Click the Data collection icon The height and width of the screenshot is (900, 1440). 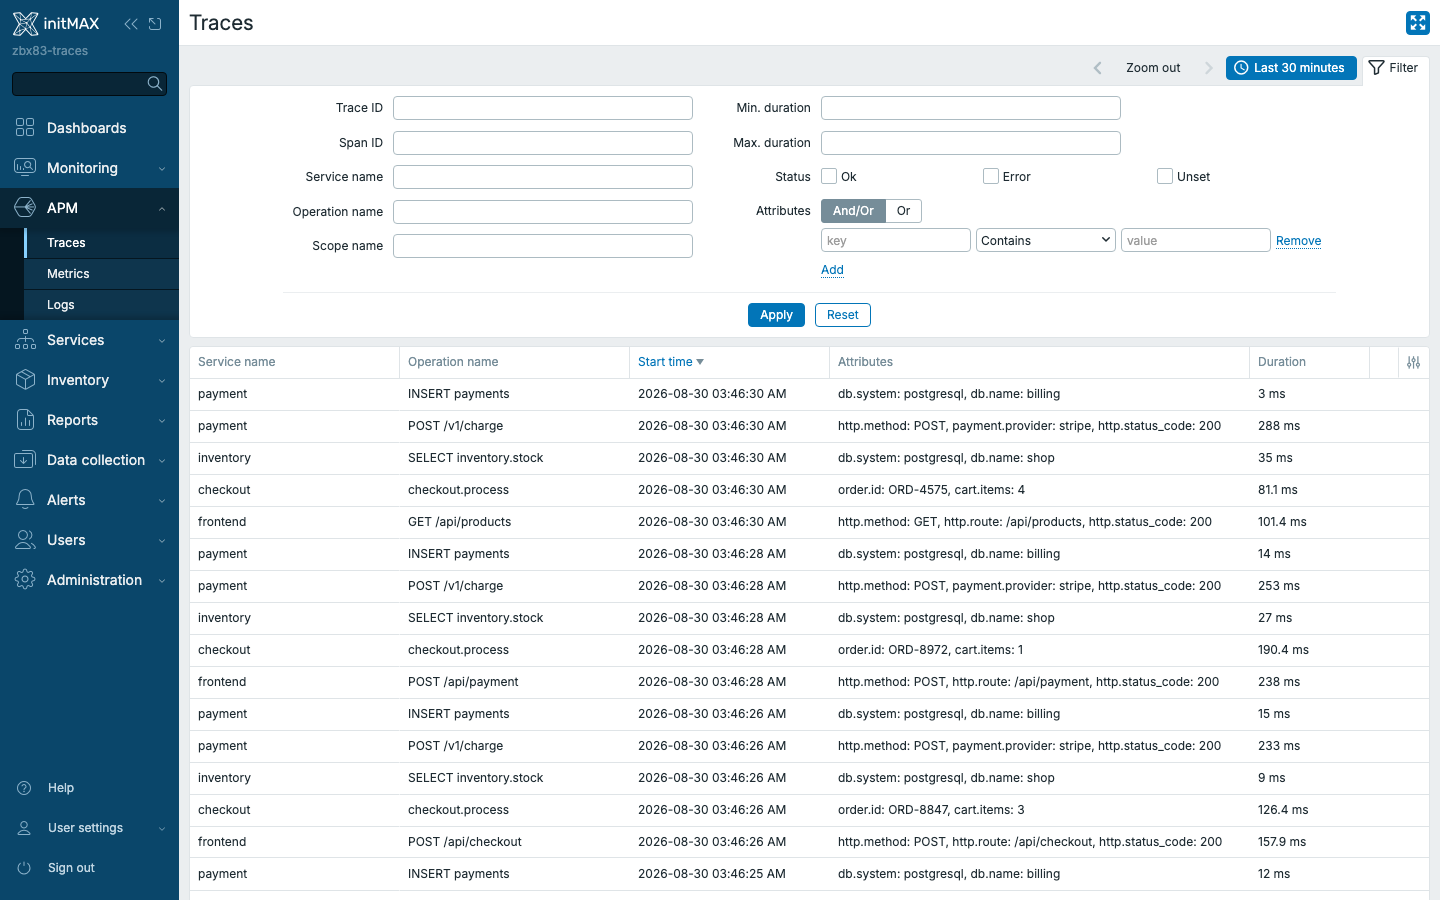coord(25,460)
